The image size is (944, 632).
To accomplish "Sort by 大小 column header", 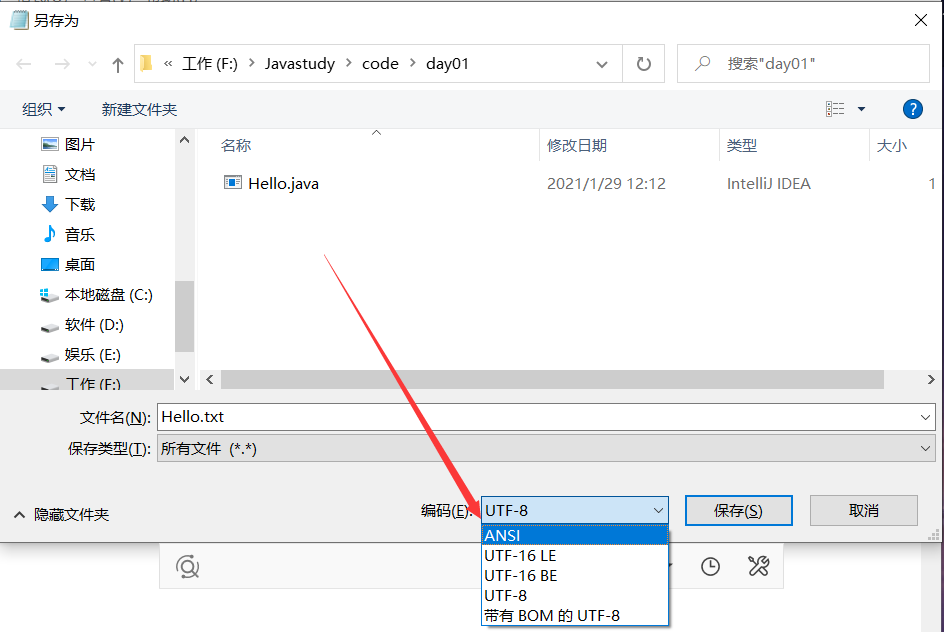I will (x=892, y=146).
